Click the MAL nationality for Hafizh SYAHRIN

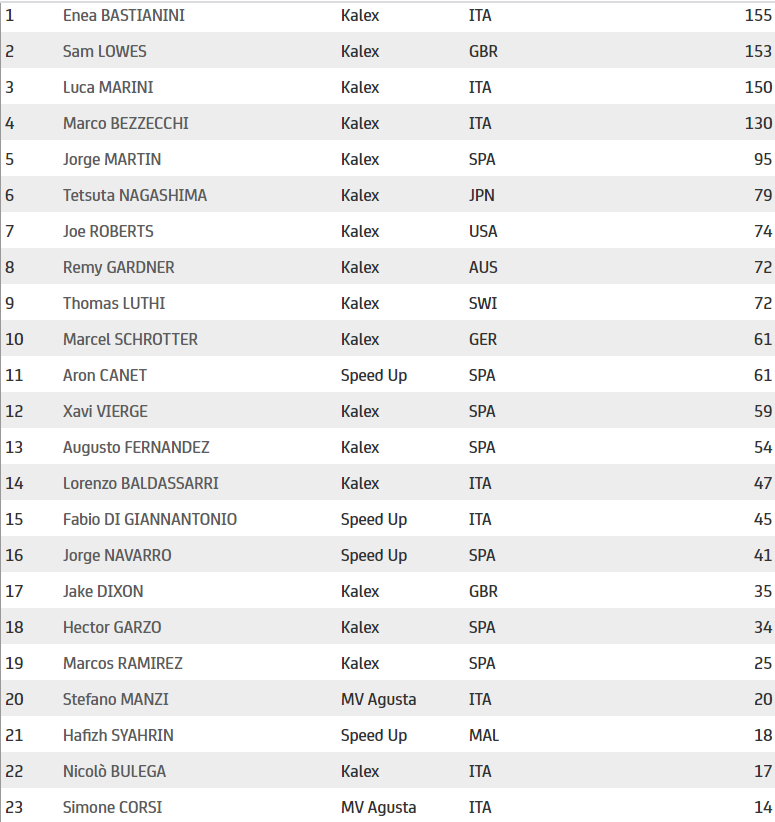pos(484,736)
